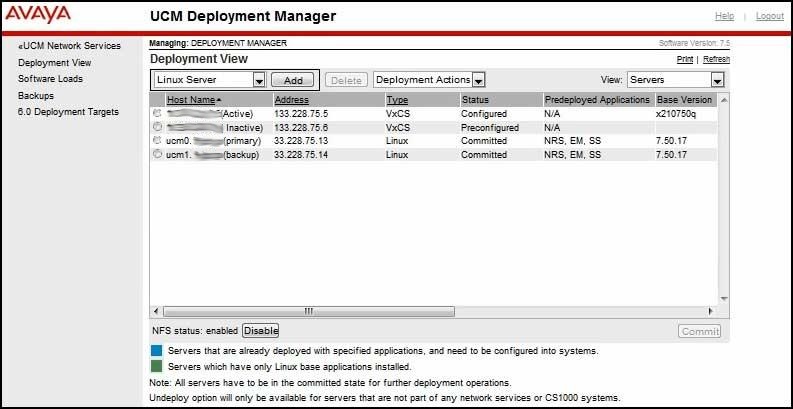Sort table by Host Name column
Screen dimensions: 793x409
(x=191, y=100)
